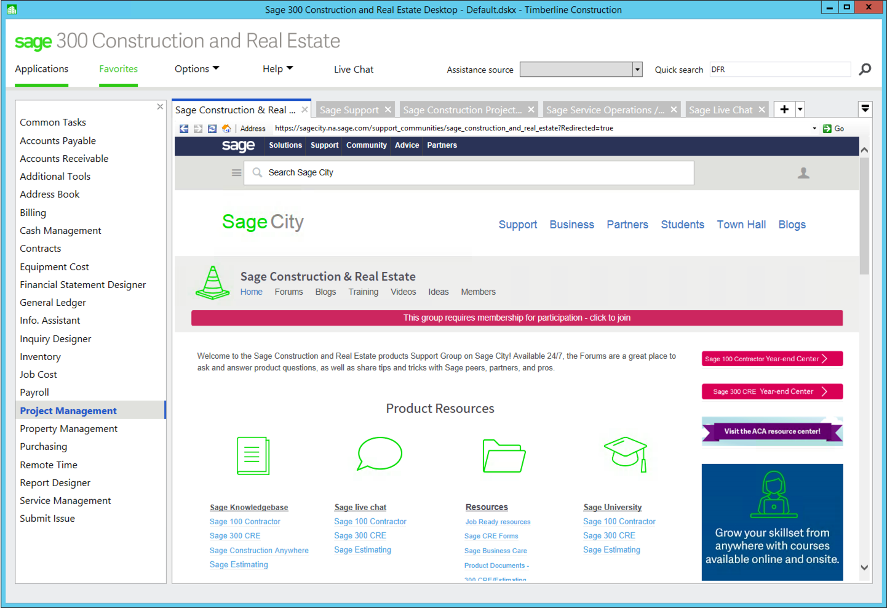Click the vertical scrollbar thumb

(864, 216)
